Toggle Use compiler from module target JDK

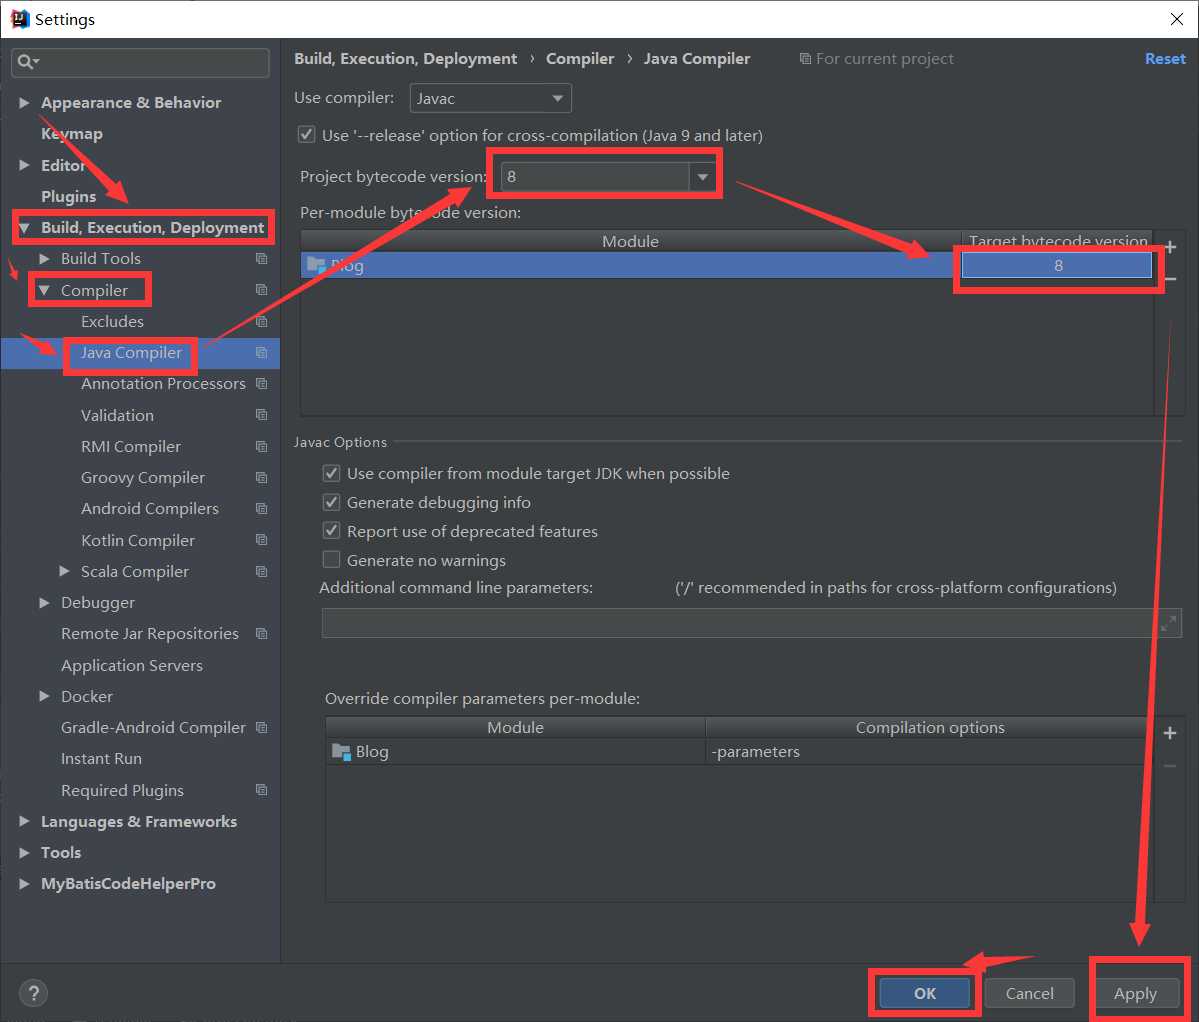pyautogui.click(x=331, y=473)
